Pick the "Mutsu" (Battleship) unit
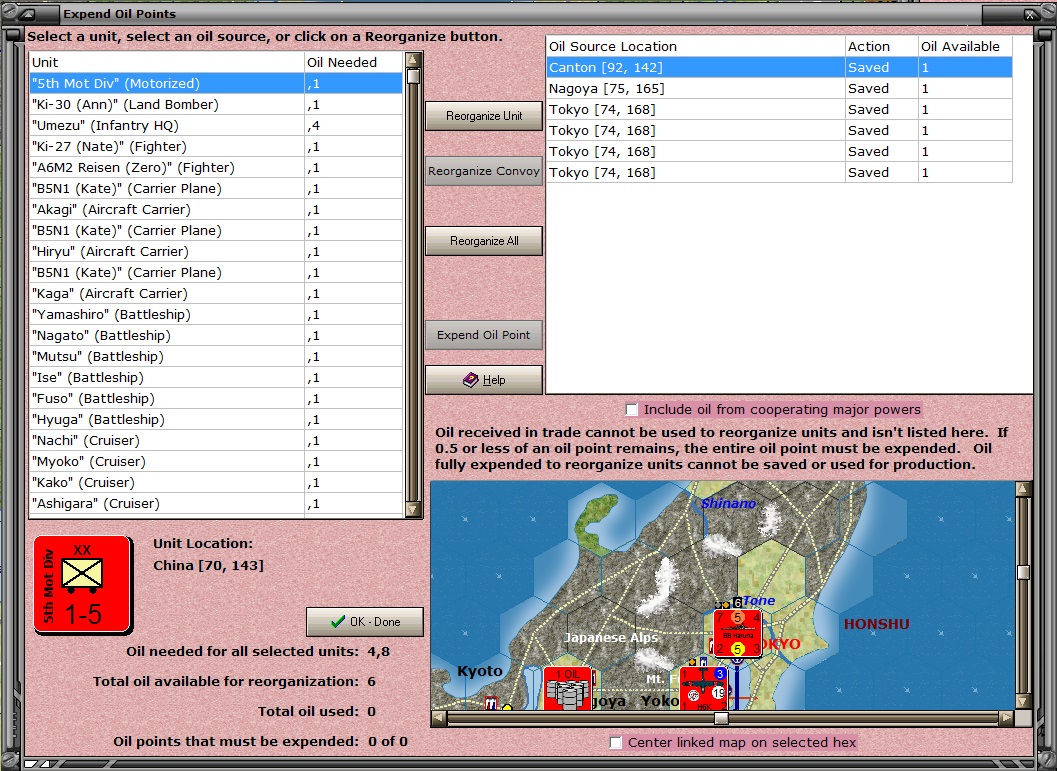Viewport: 1057px width, 771px height. click(216, 357)
